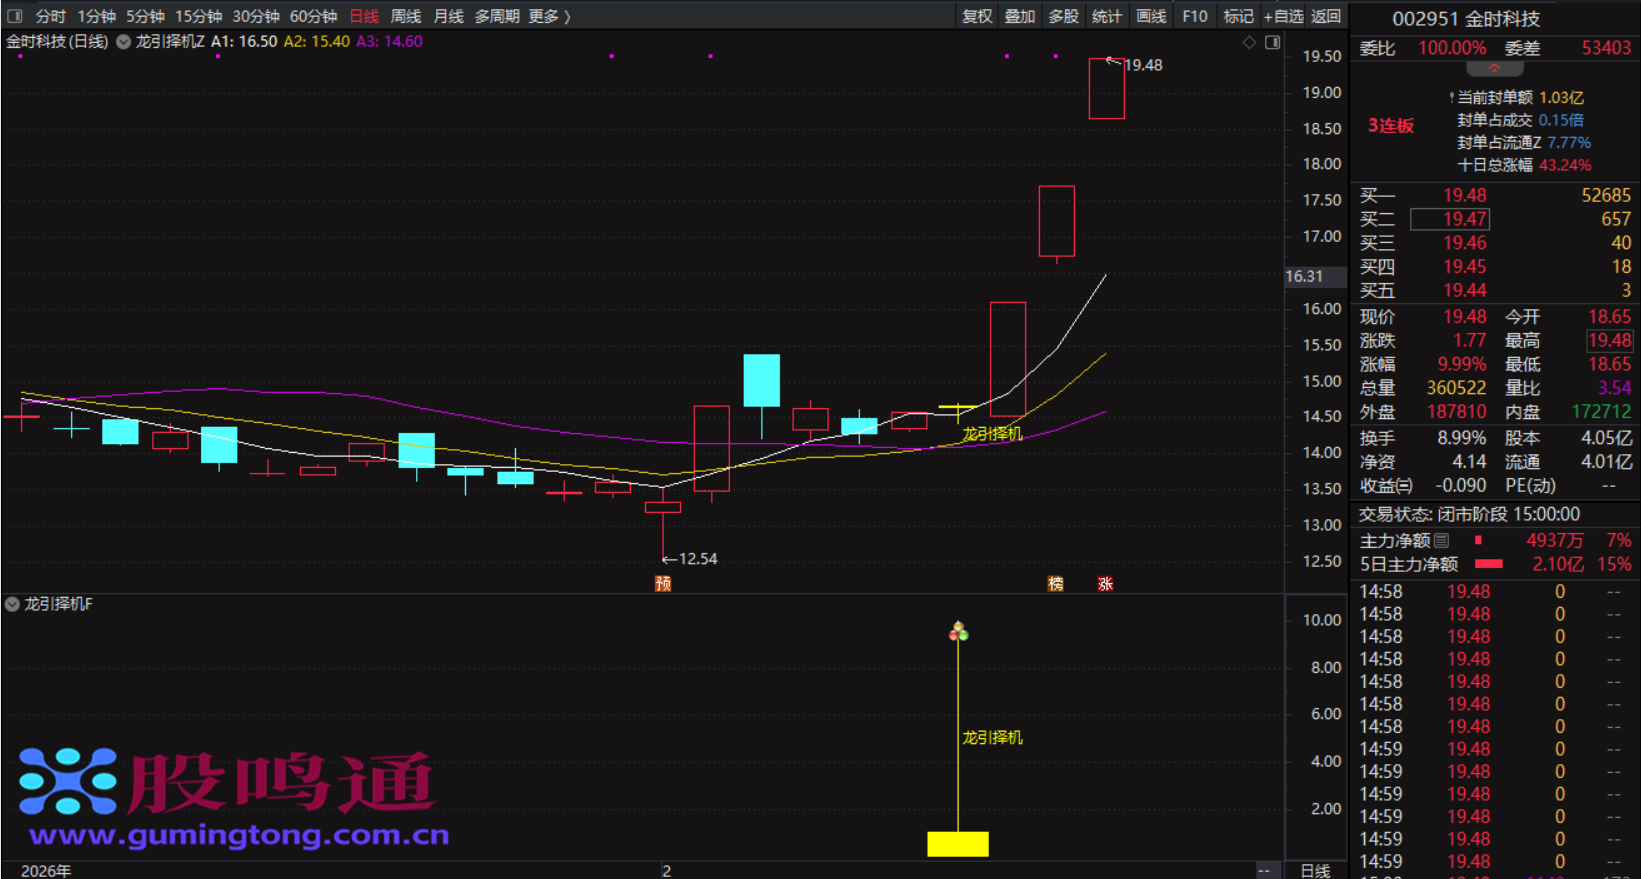Image resolution: width=1641 pixels, height=879 pixels.
Task: Enable 叠加 overlay comparison
Action: coord(1019,16)
